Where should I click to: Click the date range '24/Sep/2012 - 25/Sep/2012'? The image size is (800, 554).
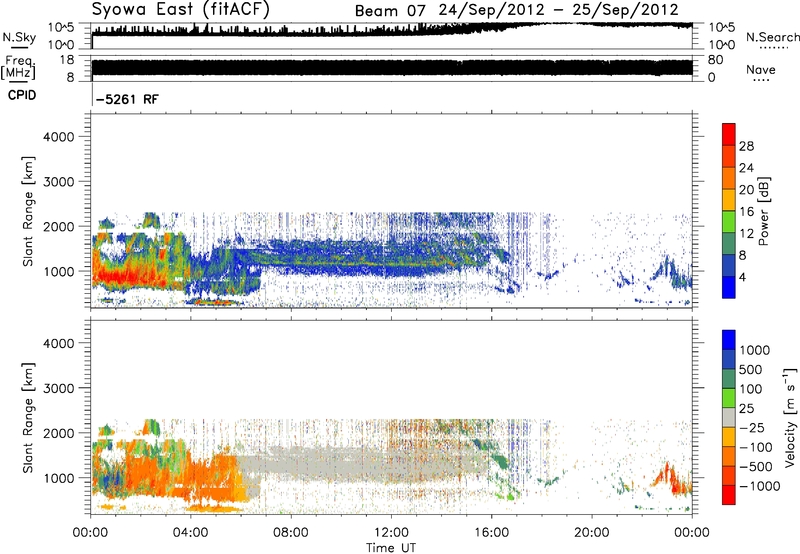pos(559,10)
